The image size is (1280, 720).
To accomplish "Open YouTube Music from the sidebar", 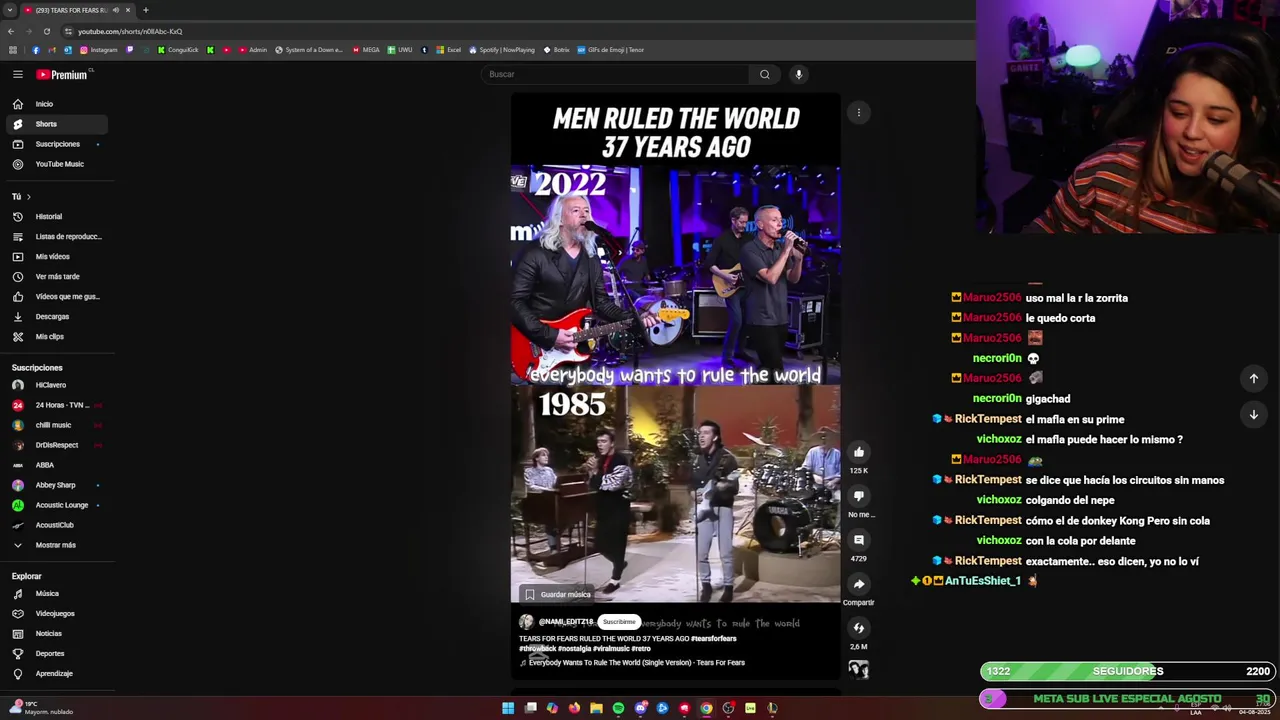I will (x=59, y=164).
